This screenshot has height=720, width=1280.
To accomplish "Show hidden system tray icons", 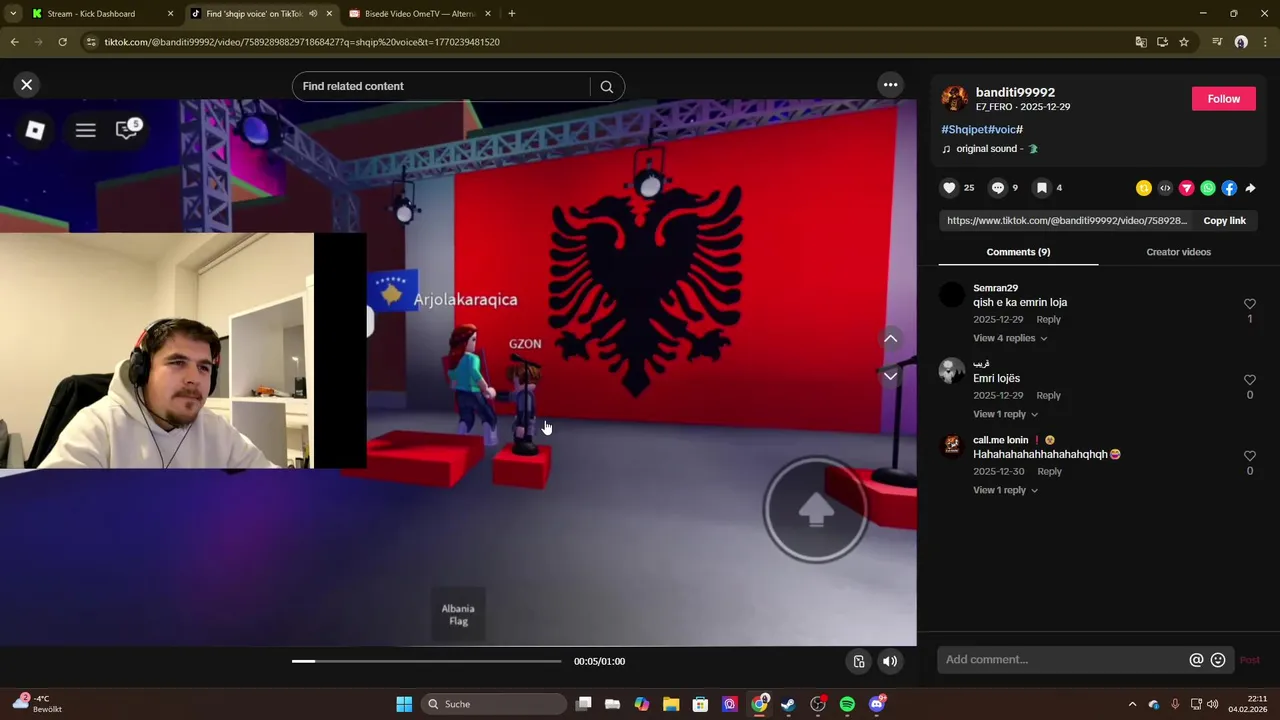I will point(1132,704).
